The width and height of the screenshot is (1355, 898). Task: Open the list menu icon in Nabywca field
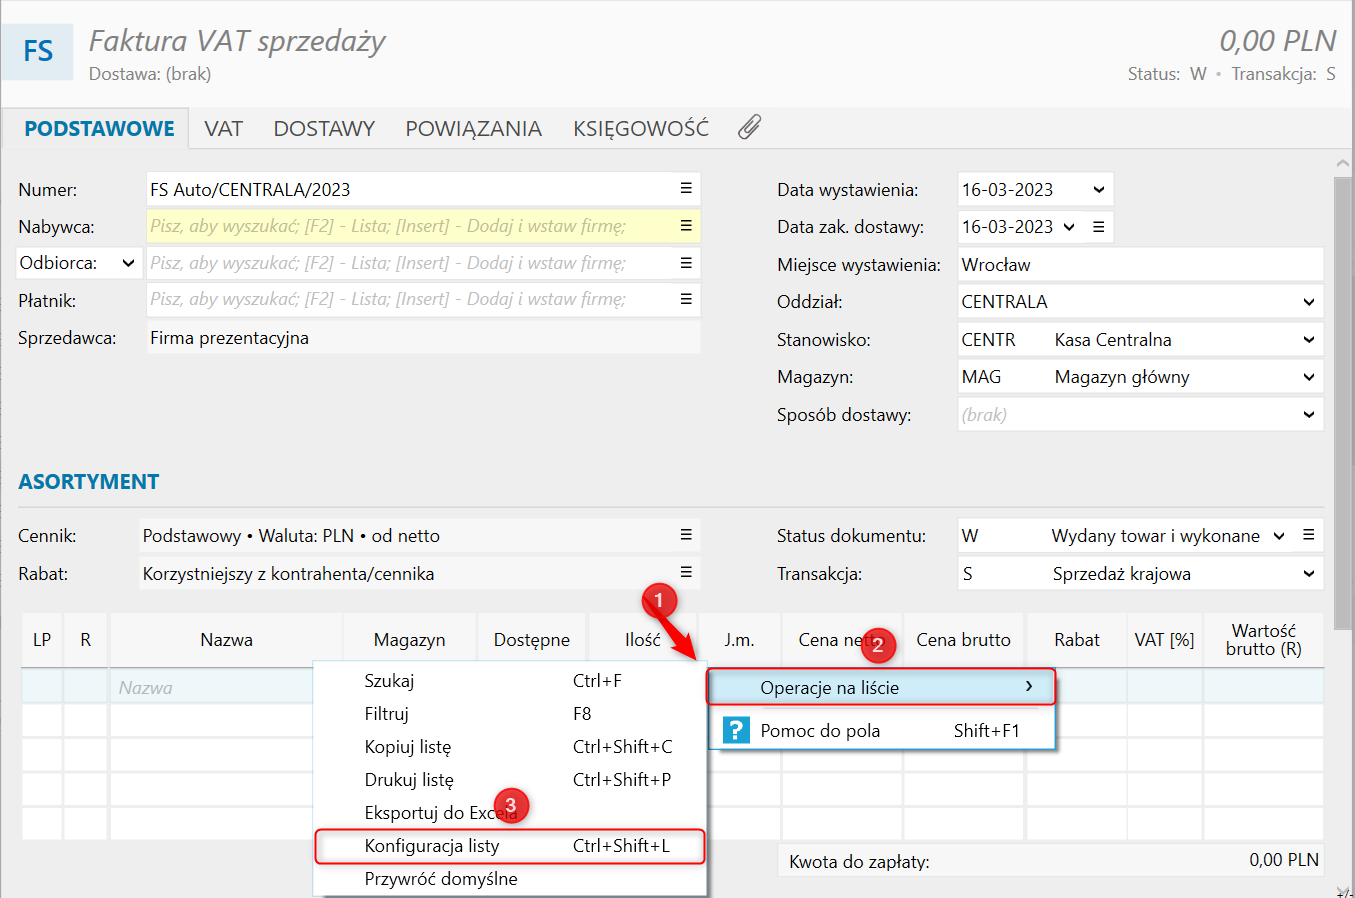click(x=686, y=226)
